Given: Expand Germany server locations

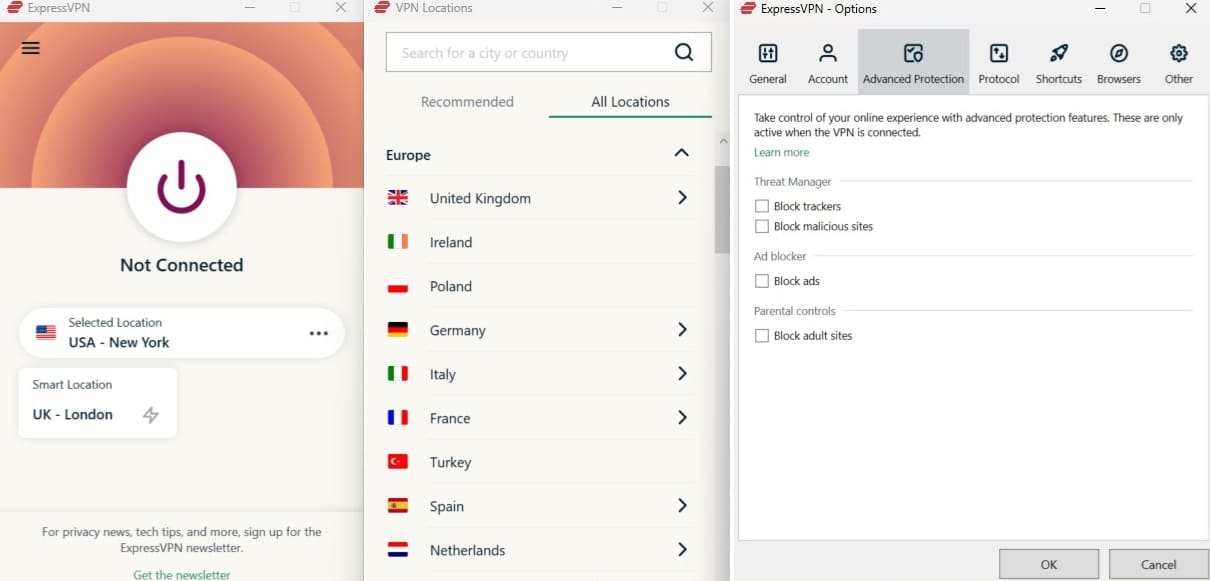Looking at the screenshot, I should tap(682, 330).
